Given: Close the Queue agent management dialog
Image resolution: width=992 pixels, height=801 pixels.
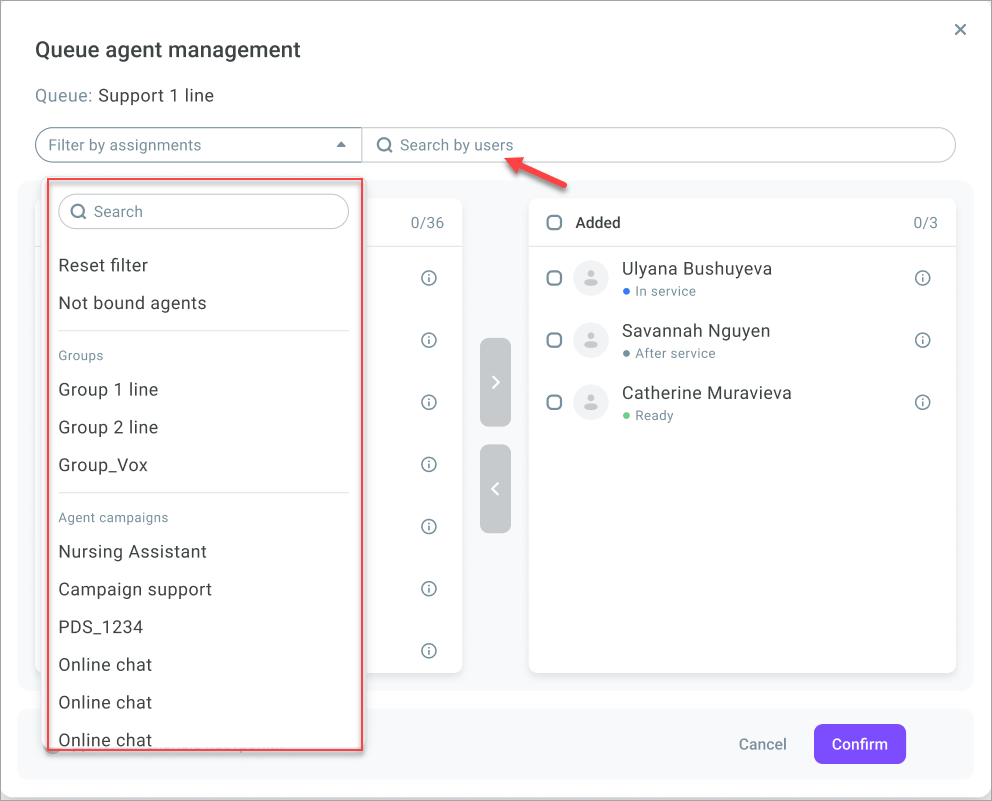Looking at the screenshot, I should tap(960, 30).
